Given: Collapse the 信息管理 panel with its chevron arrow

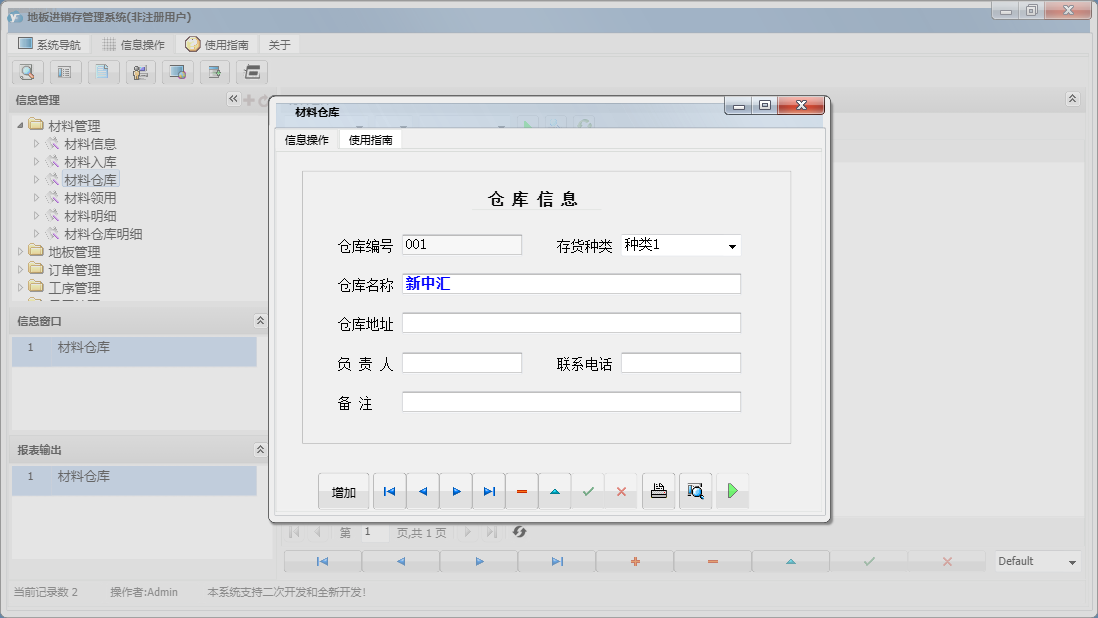Looking at the screenshot, I should pyautogui.click(x=233, y=99).
